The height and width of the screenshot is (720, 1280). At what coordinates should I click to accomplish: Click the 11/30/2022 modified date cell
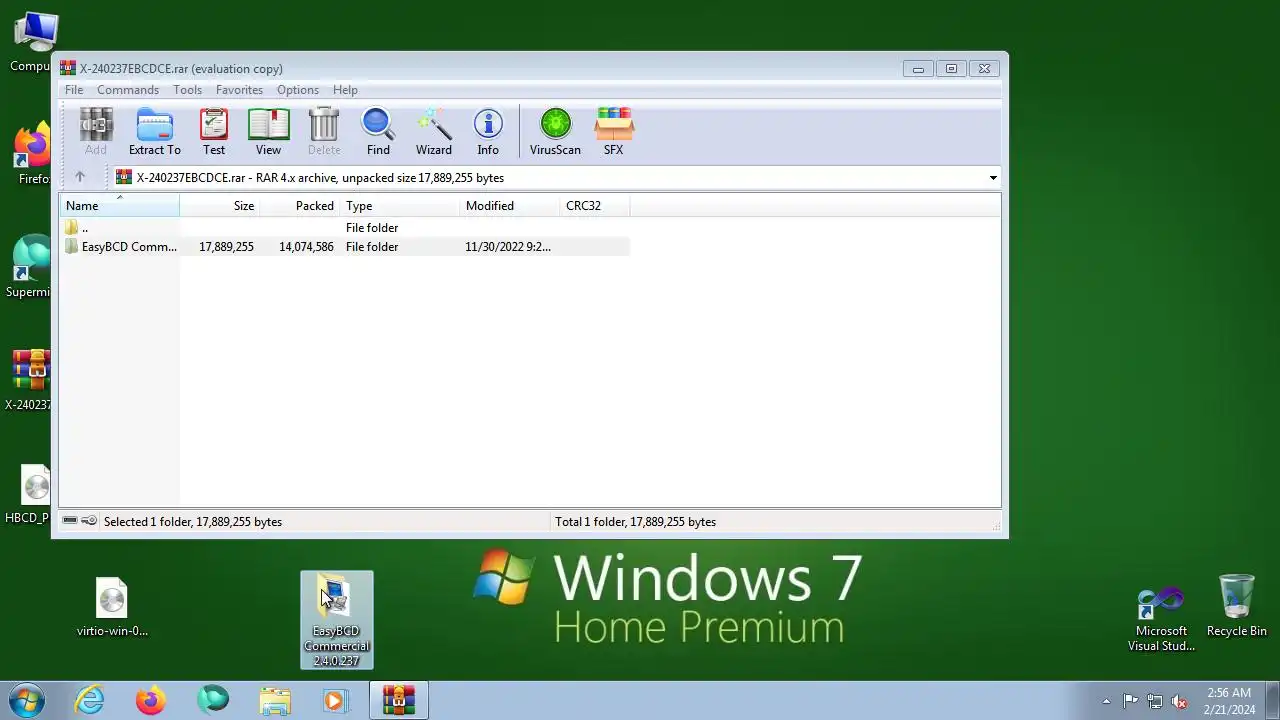(508, 246)
